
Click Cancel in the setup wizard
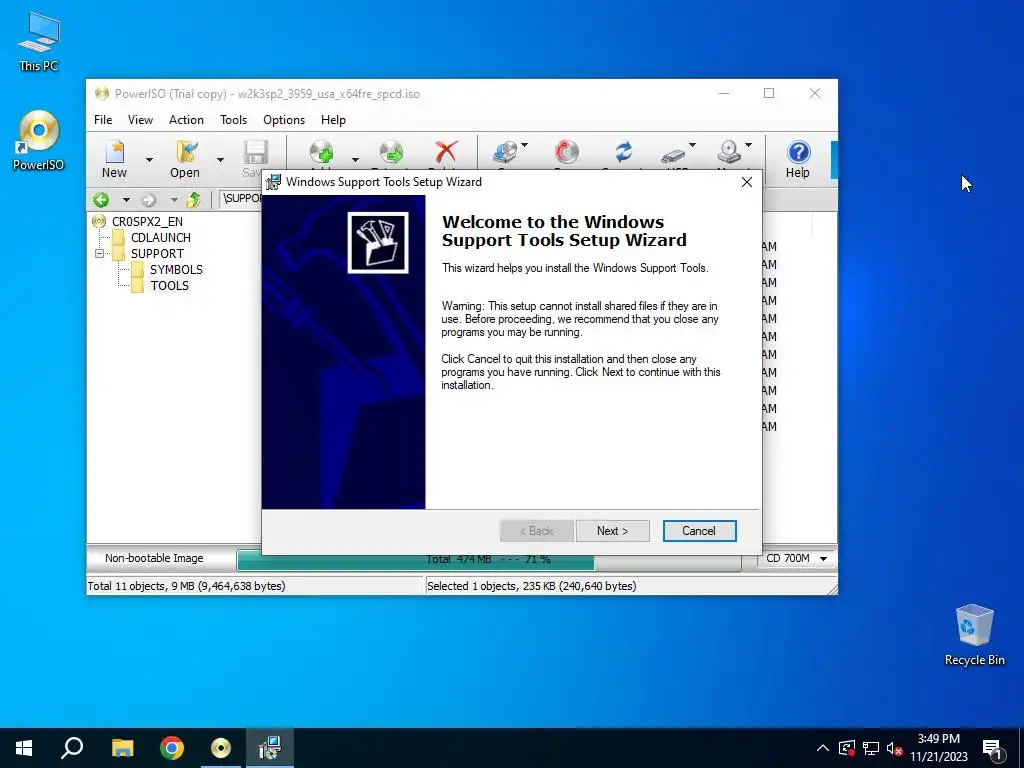[x=699, y=531]
